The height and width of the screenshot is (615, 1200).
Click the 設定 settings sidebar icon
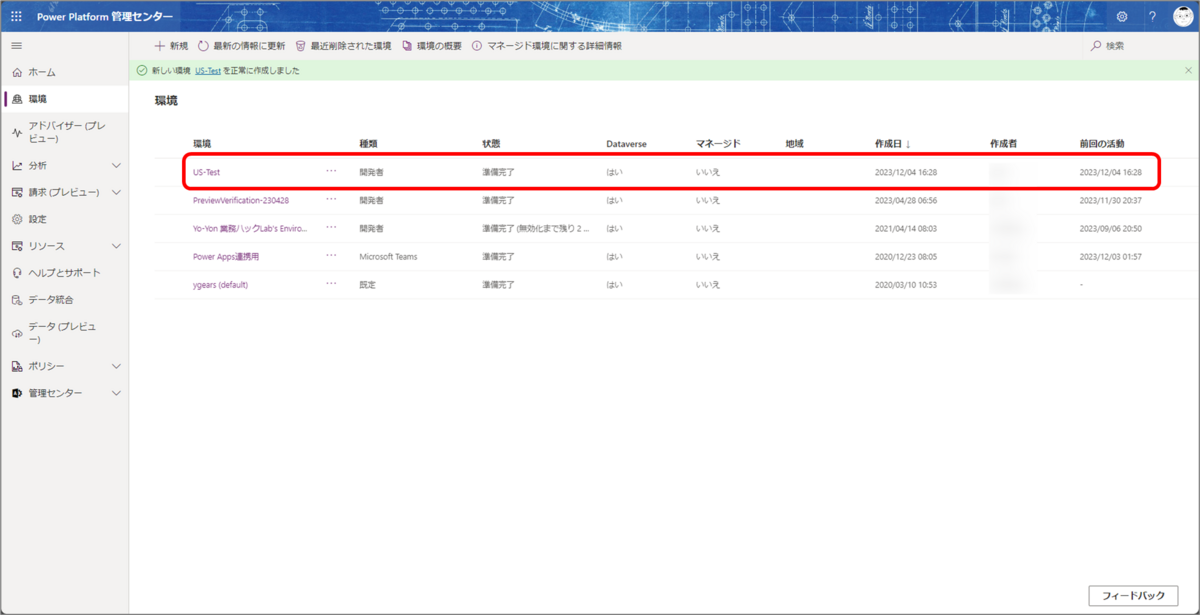click(17, 219)
